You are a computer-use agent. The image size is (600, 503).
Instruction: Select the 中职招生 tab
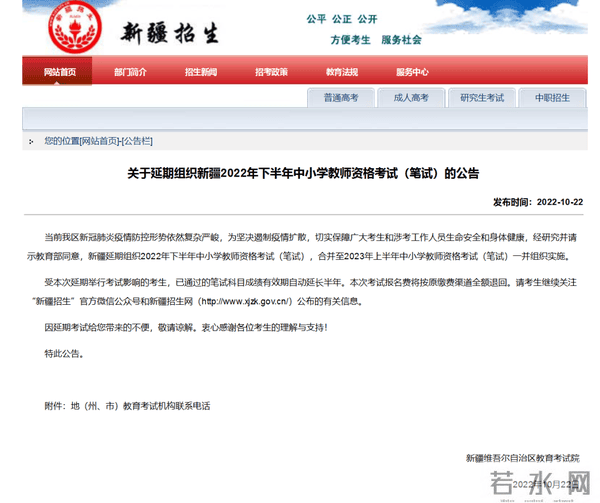tap(552, 98)
